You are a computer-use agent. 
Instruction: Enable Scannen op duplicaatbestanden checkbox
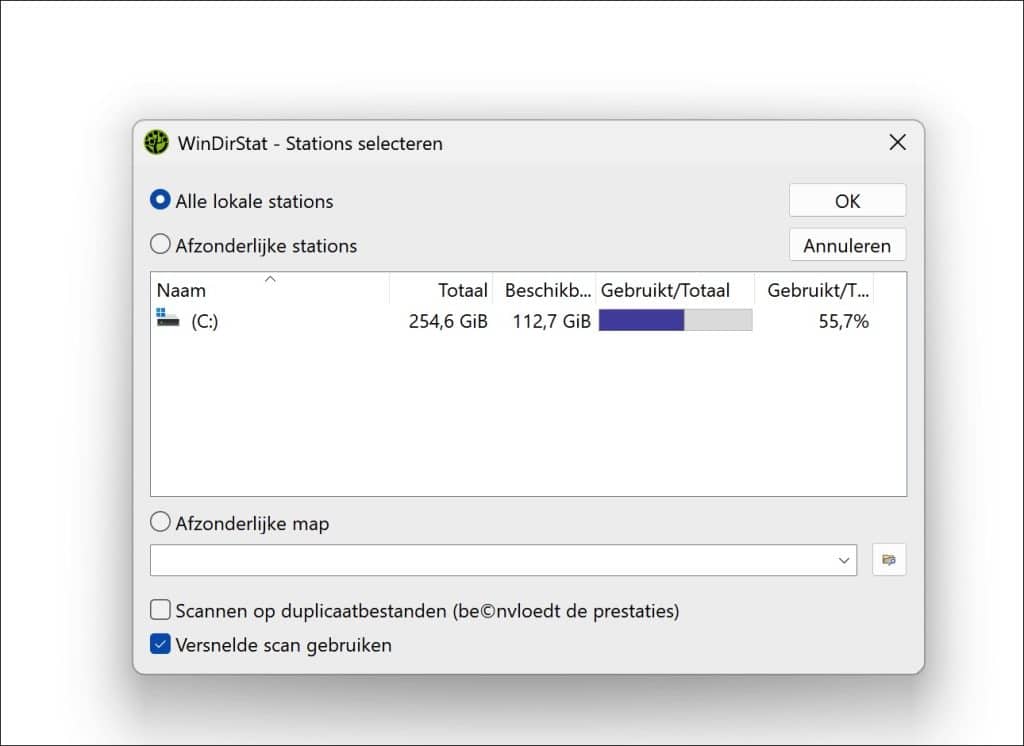click(160, 610)
